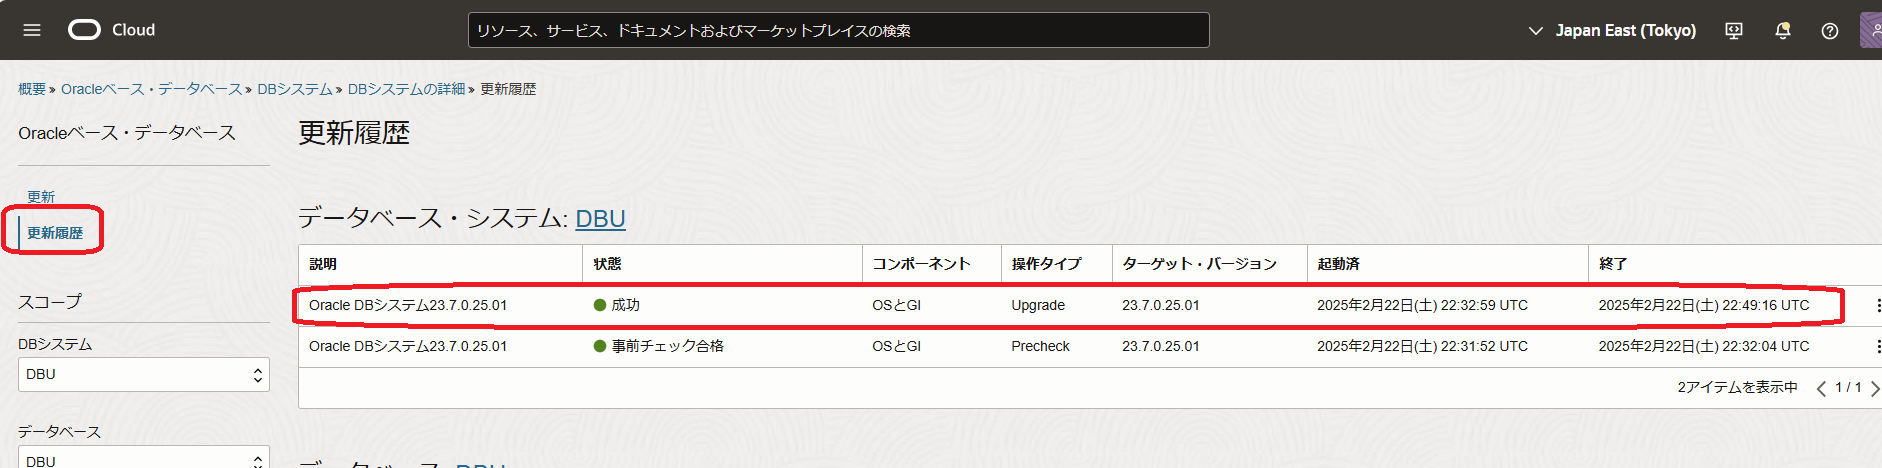Go to DBシステム breadcrumb
This screenshot has height=468, width=1882.
coord(295,89)
